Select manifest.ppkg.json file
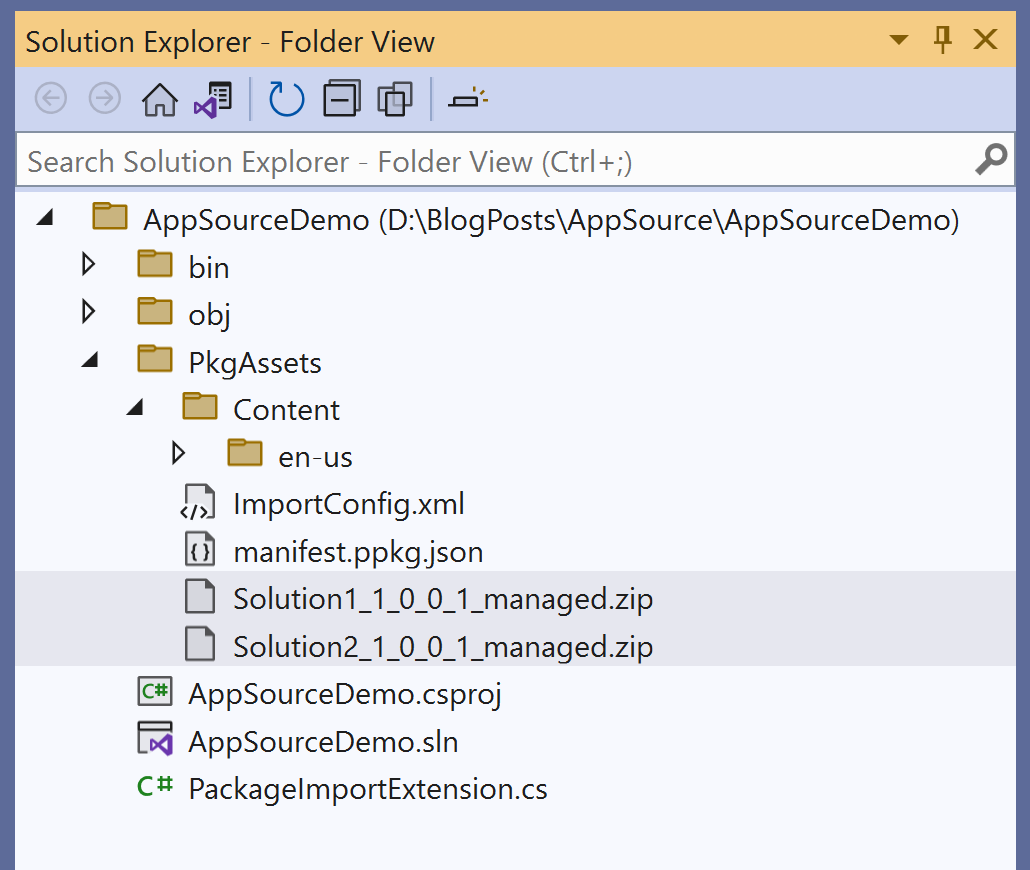The height and width of the screenshot is (870, 1030). click(x=357, y=551)
